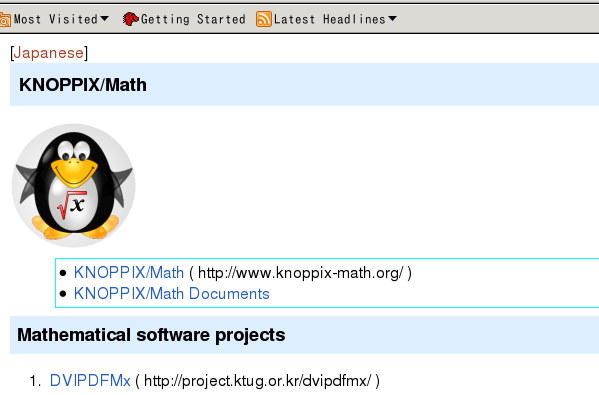
Task: Click the bullet before KNOPPIX/Math Documents
Action: tap(63, 294)
